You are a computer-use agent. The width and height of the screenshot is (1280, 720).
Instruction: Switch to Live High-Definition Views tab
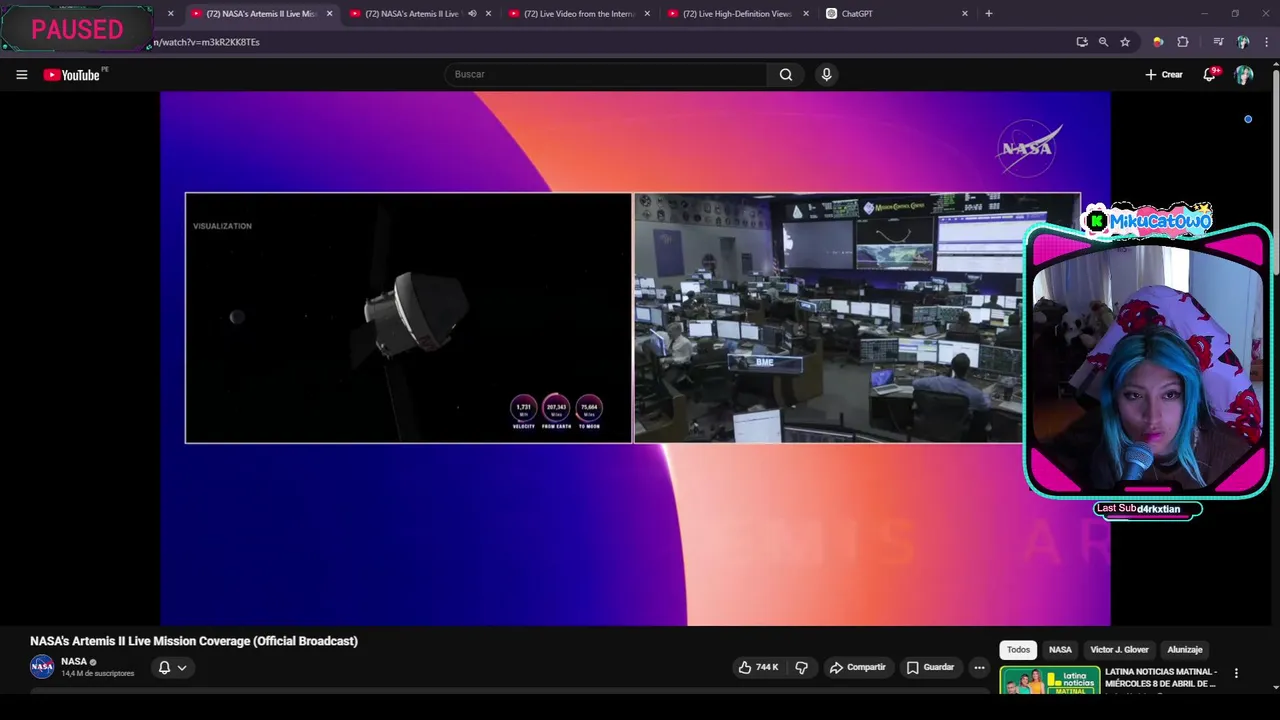tap(737, 14)
